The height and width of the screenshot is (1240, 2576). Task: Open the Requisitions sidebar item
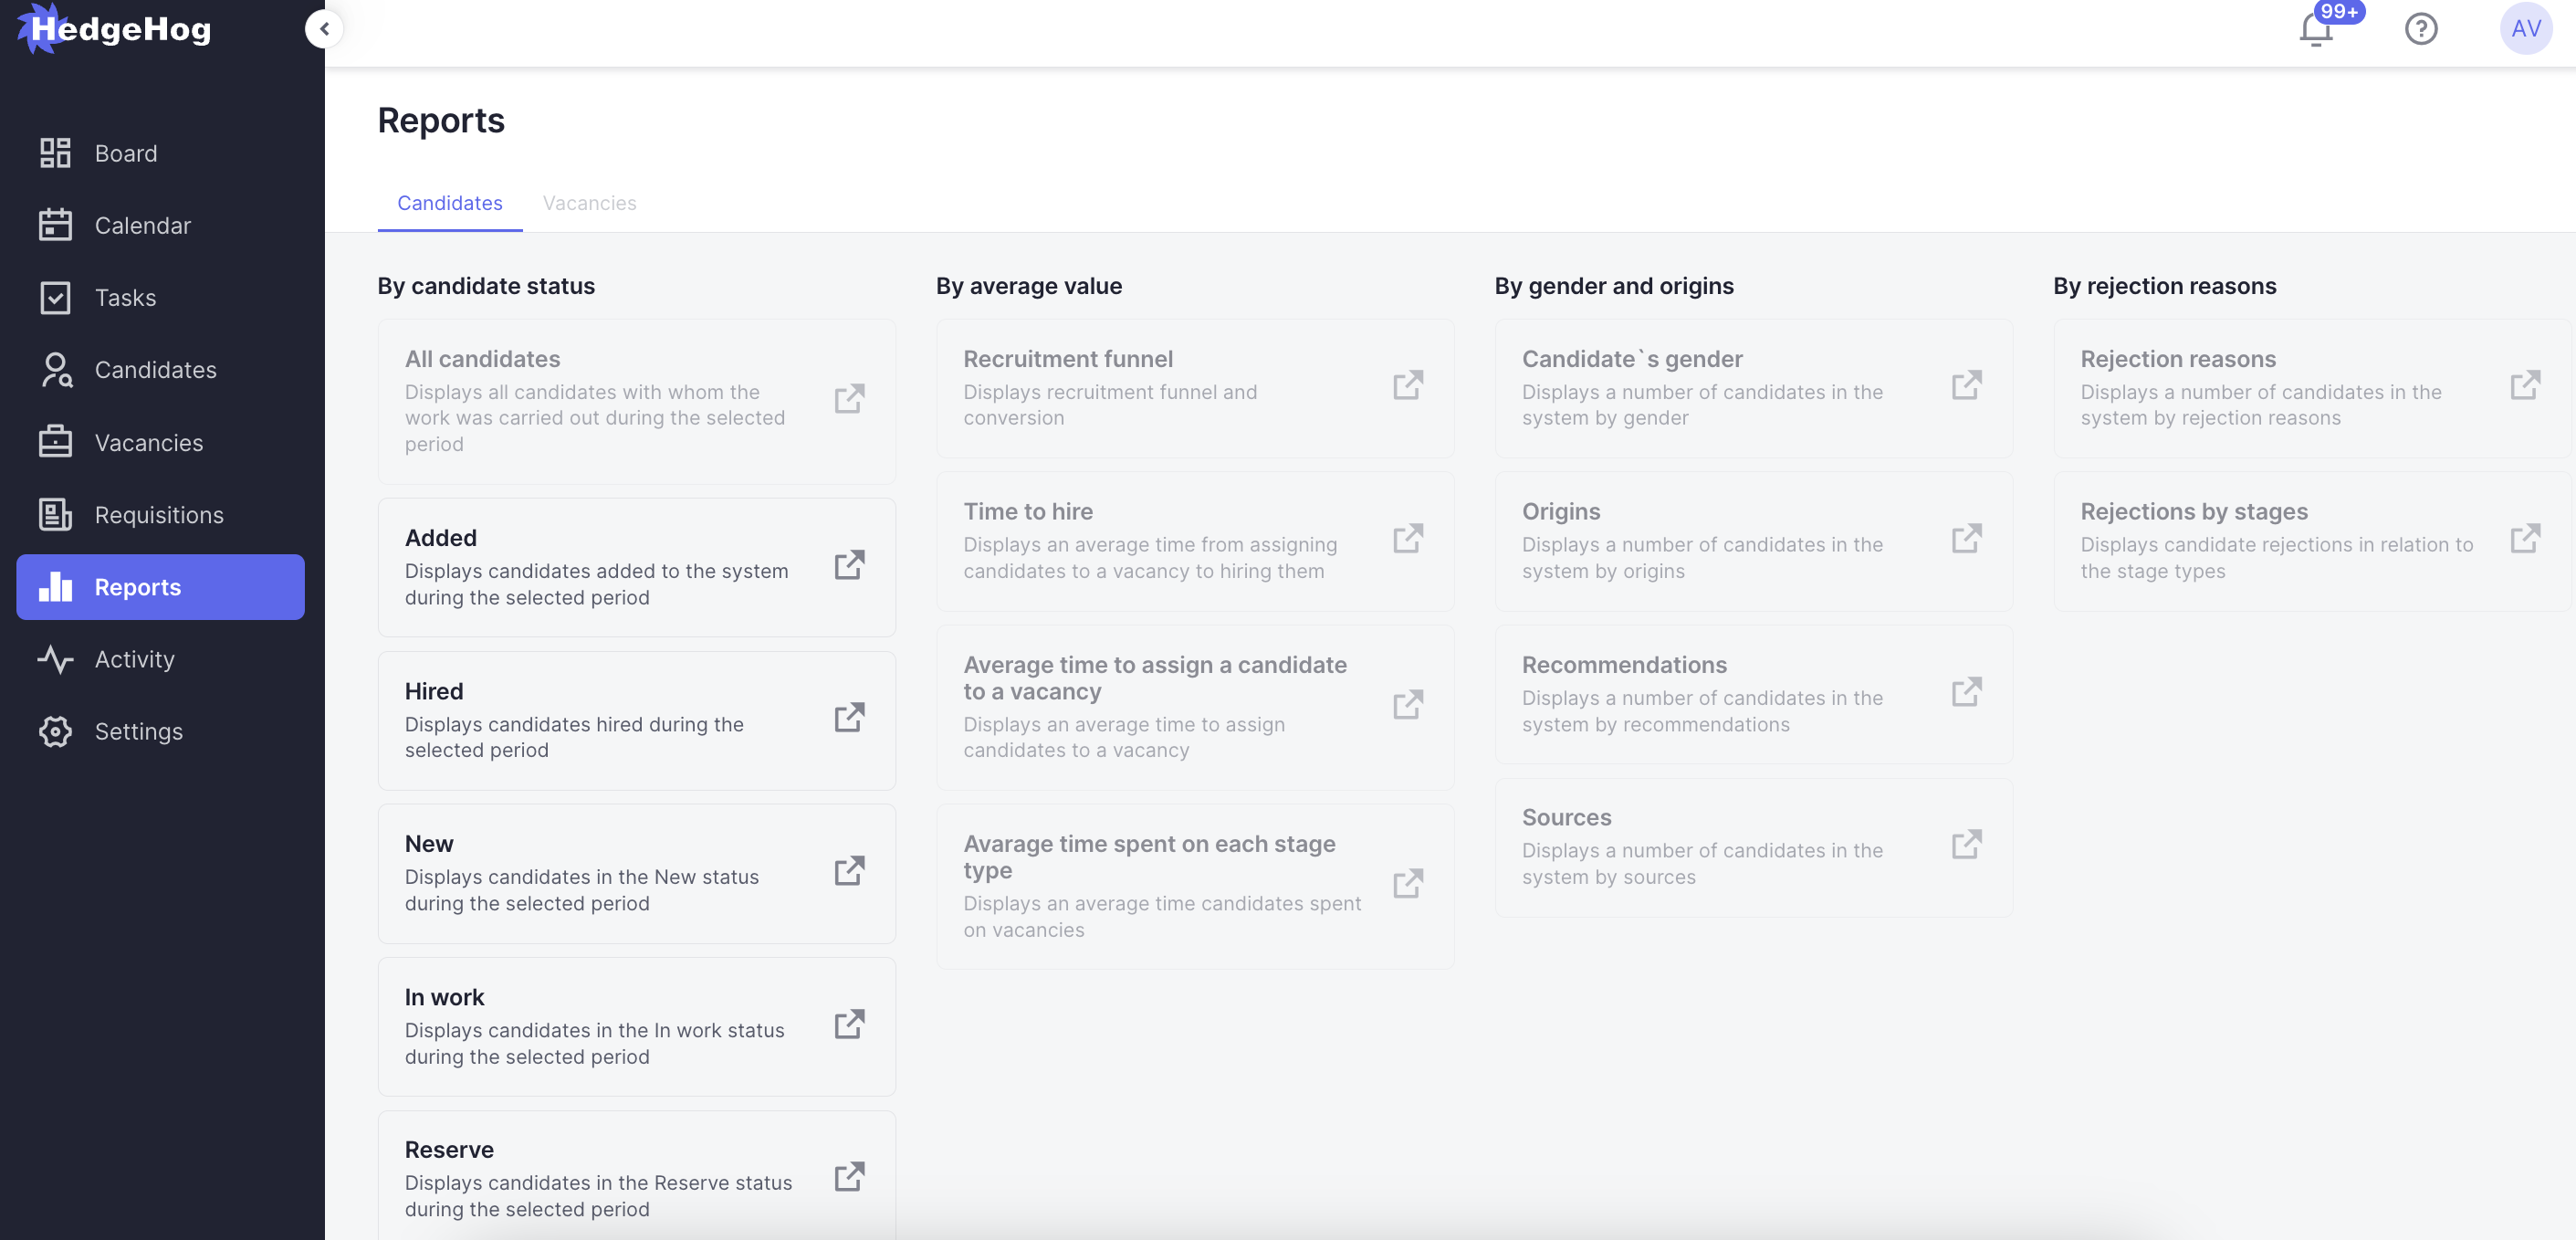pyautogui.click(x=159, y=515)
